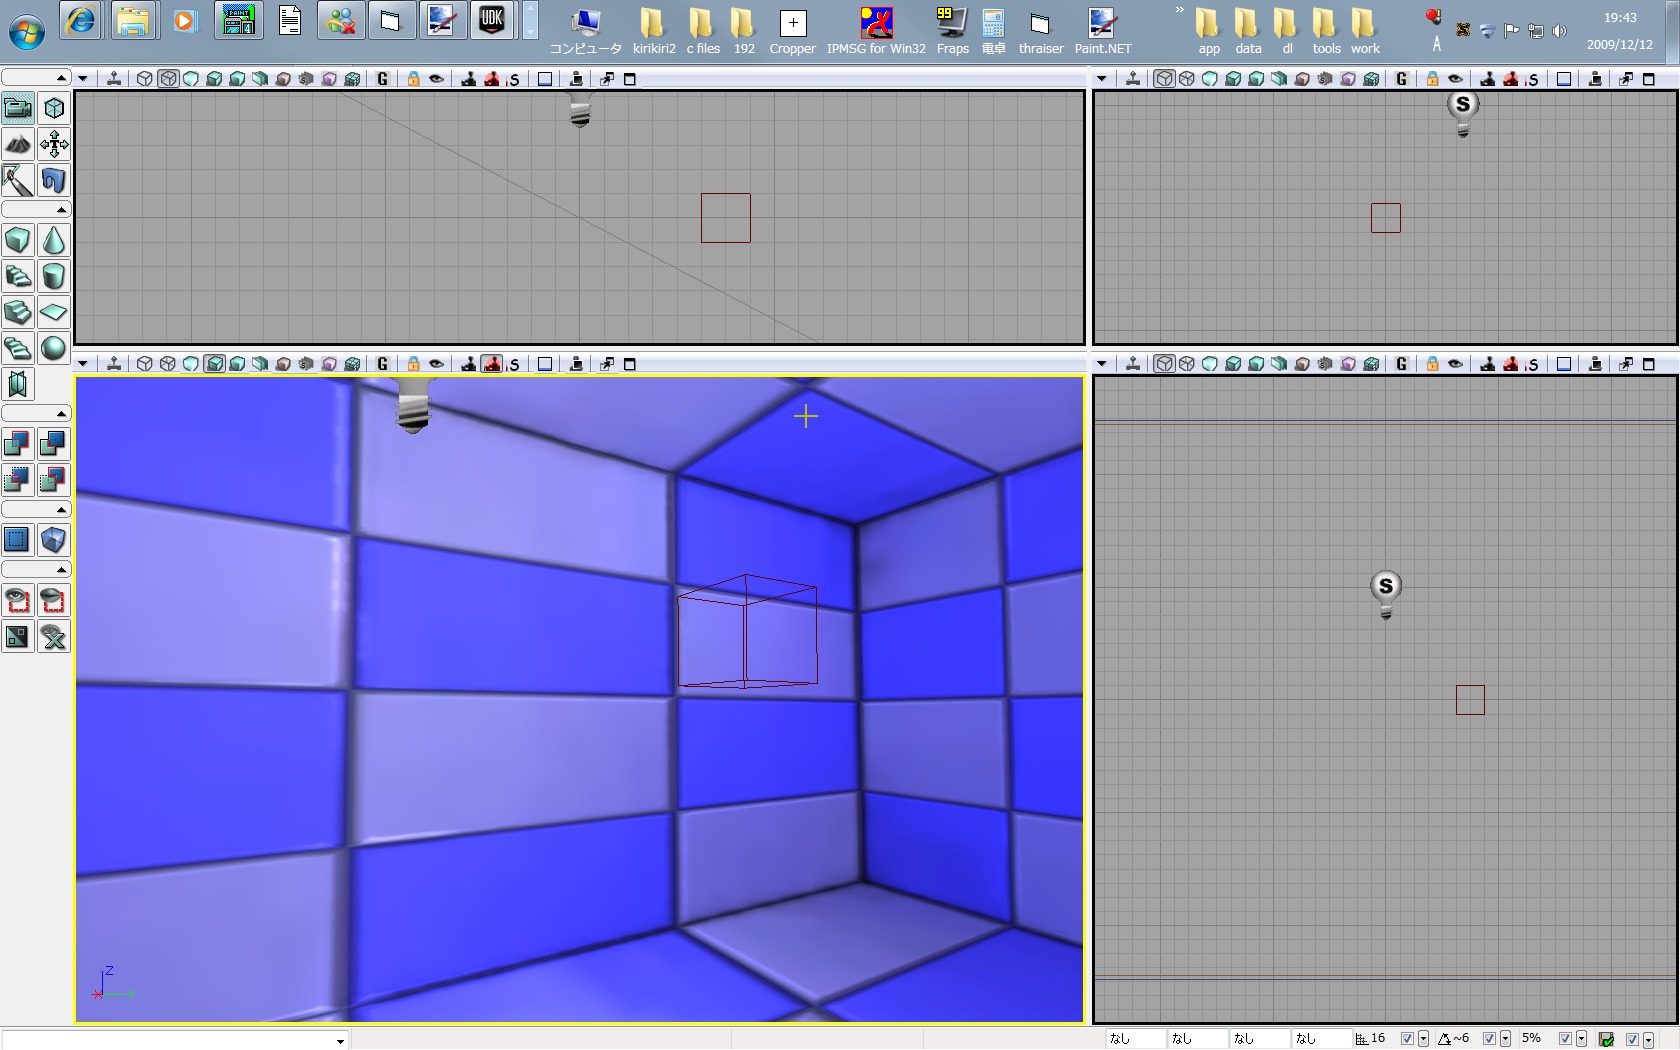Screen dimensions: 1680x1050
Task: Open perspective viewport options dropdown arrow
Action: [83, 364]
